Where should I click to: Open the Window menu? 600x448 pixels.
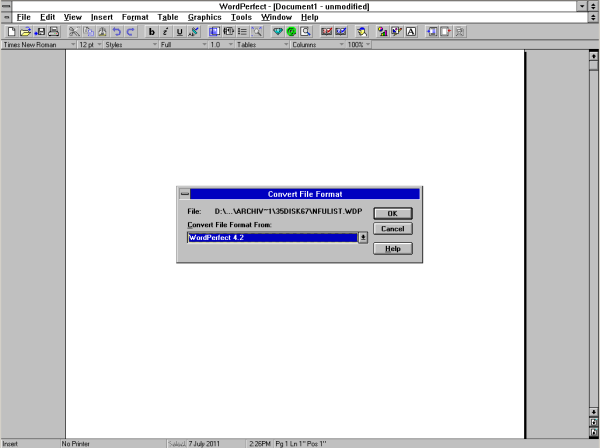click(x=276, y=17)
